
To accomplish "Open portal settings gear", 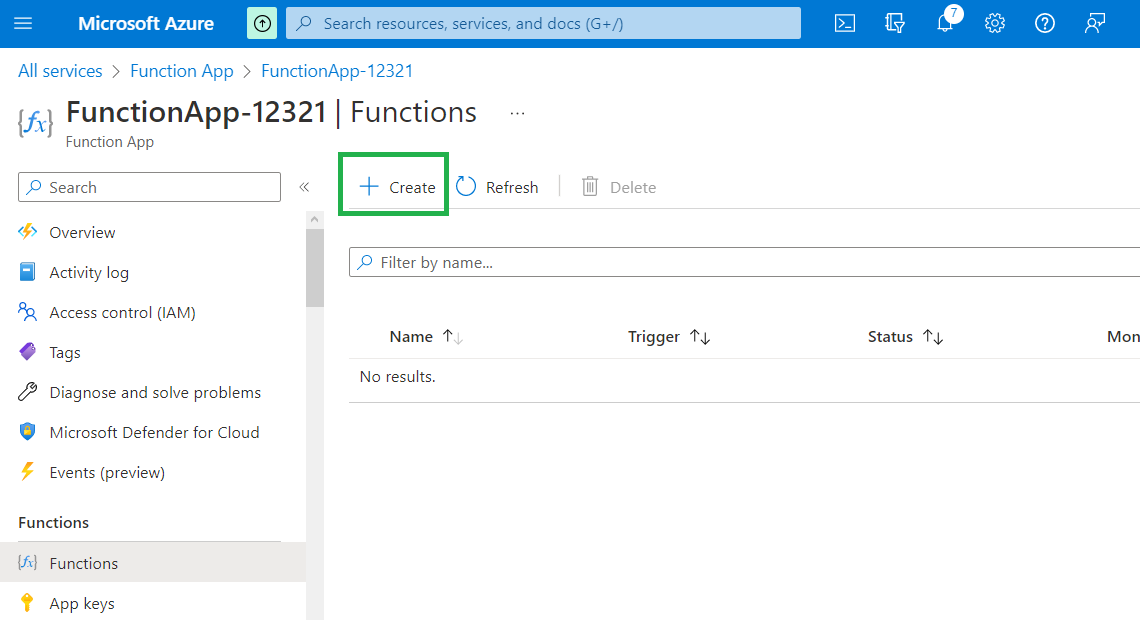I will [x=995, y=23].
